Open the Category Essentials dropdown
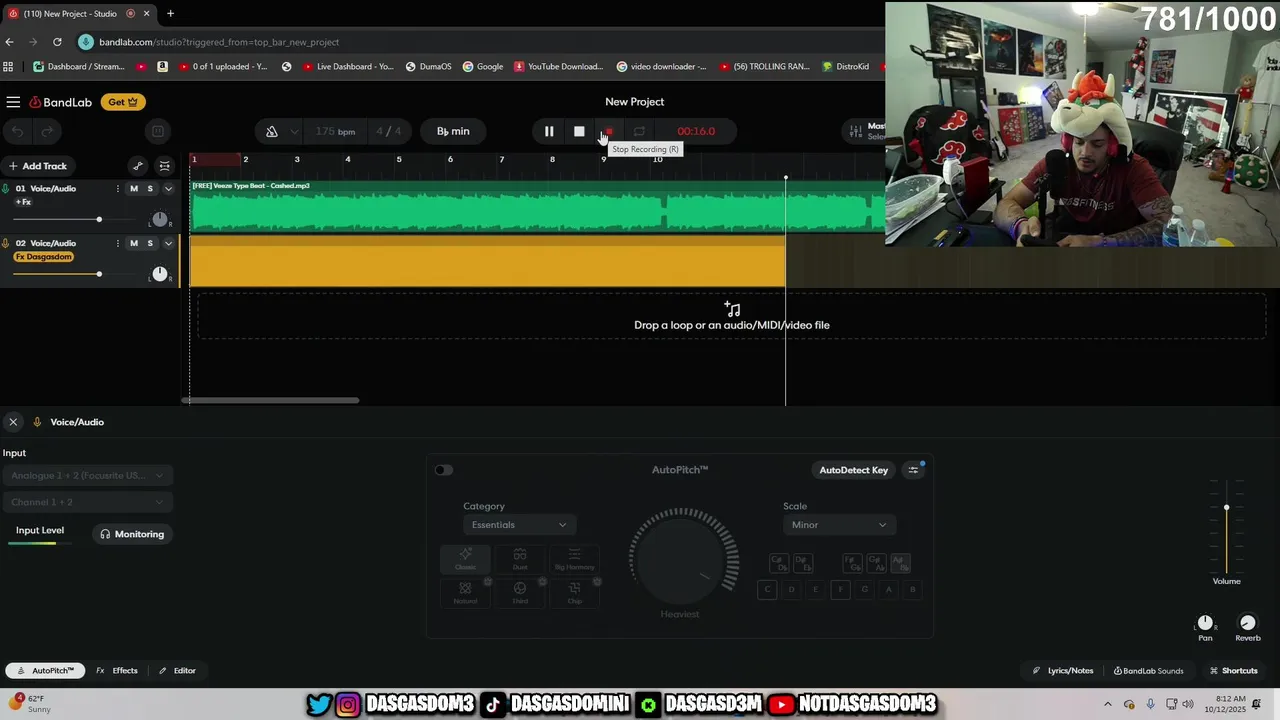1280x720 pixels. point(518,525)
